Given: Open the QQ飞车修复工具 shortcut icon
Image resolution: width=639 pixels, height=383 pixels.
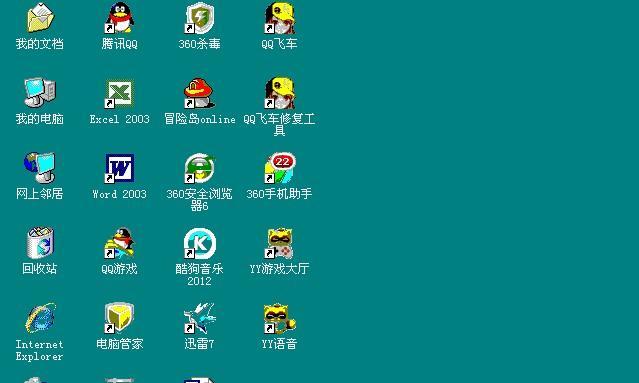Looking at the screenshot, I should pyautogui.click(x=279, y=93).
